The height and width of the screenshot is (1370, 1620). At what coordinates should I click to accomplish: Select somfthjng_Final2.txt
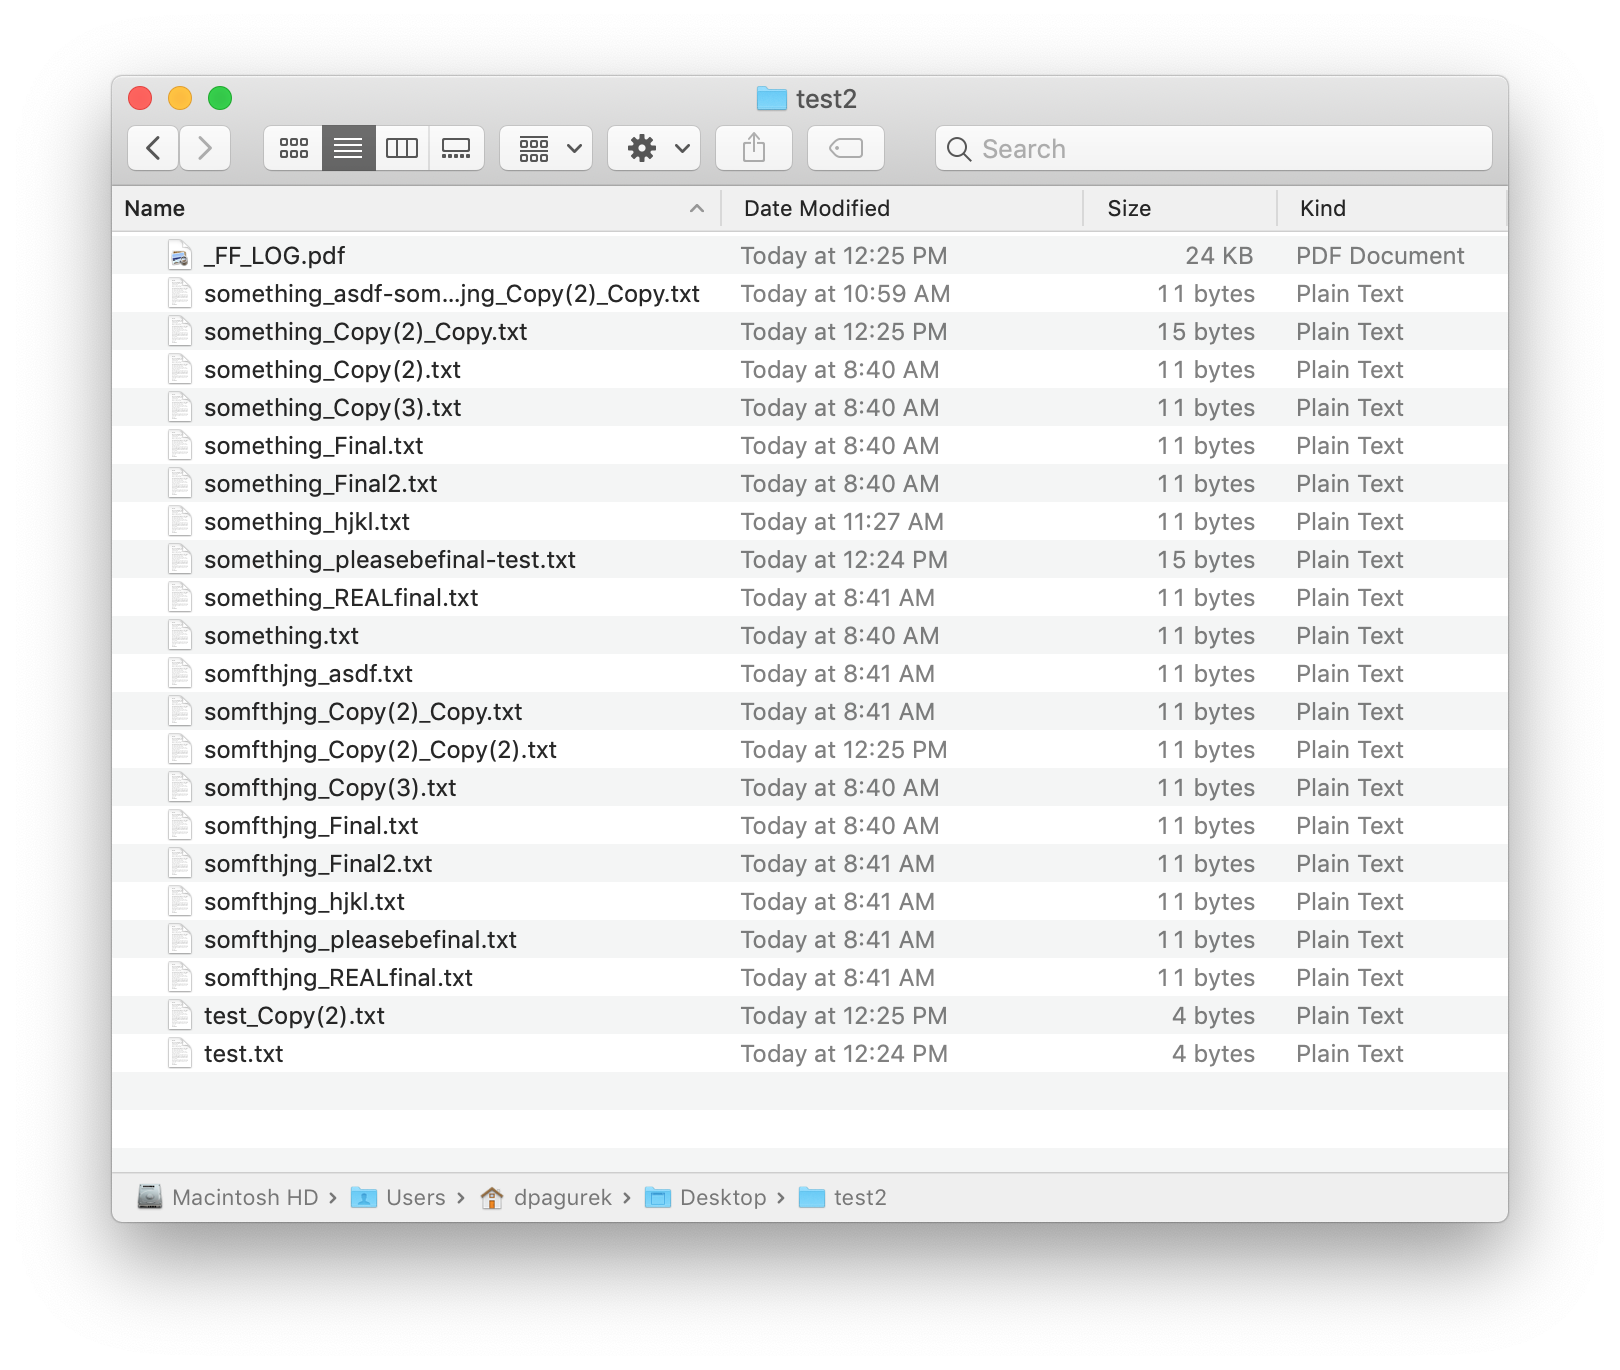coord(318,864)
